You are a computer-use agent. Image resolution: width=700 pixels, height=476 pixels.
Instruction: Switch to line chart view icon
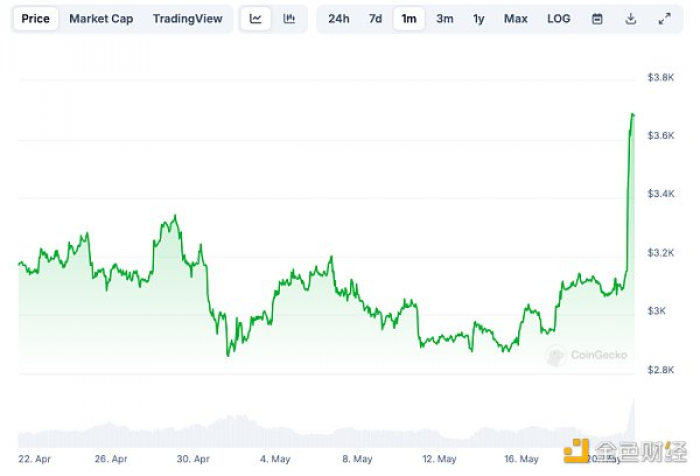click(x=255, y=19)
